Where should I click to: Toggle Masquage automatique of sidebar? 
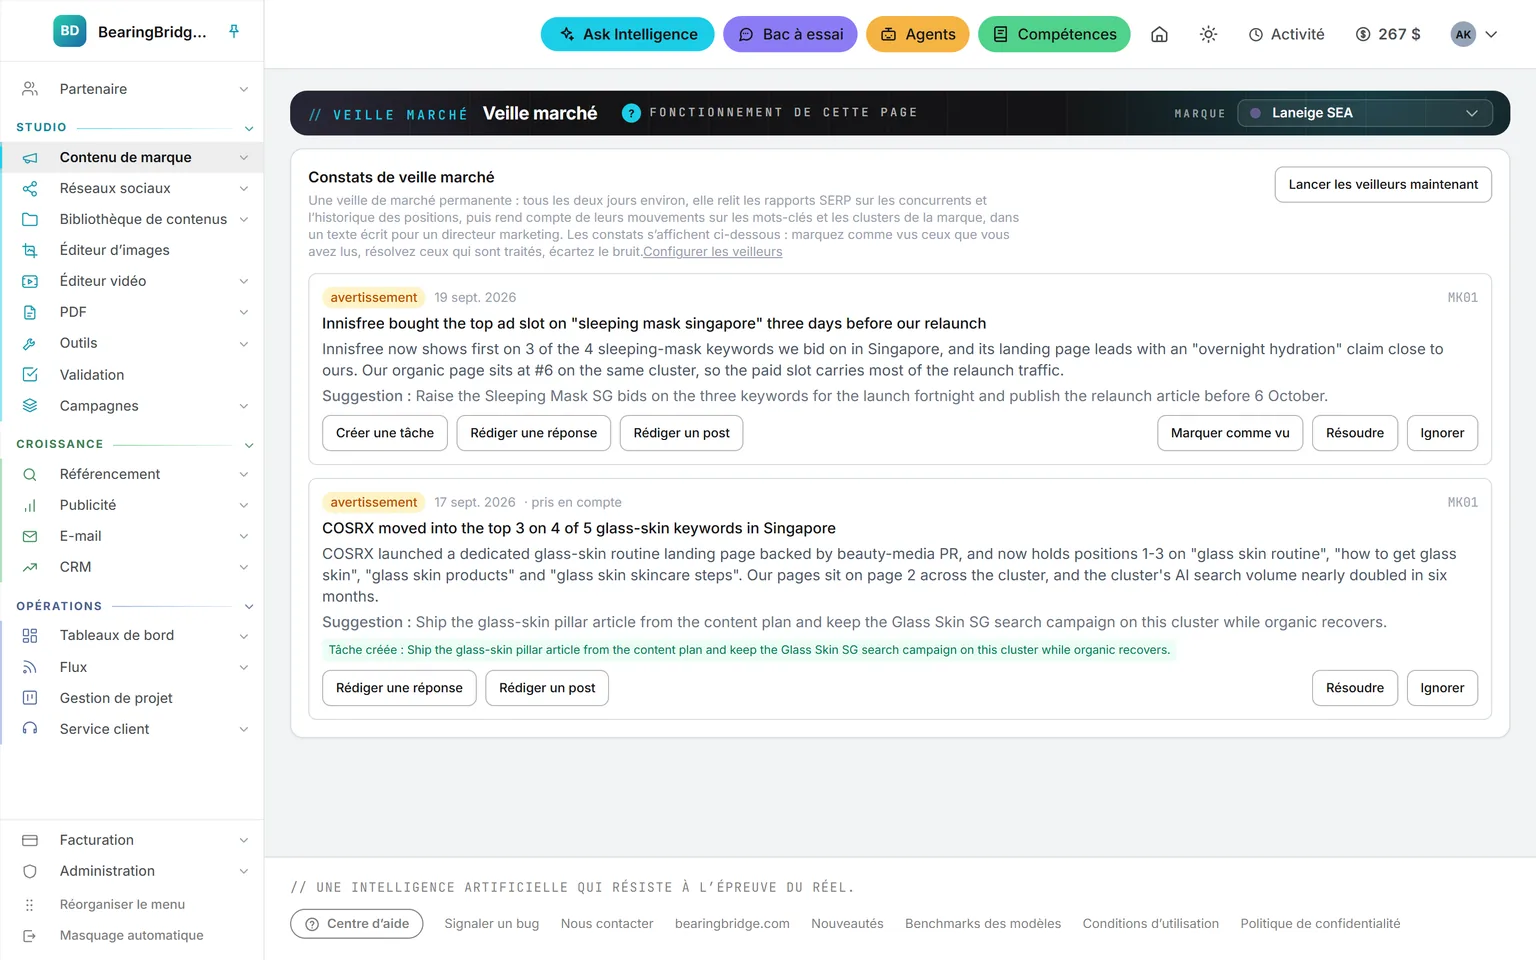[131, 935]
